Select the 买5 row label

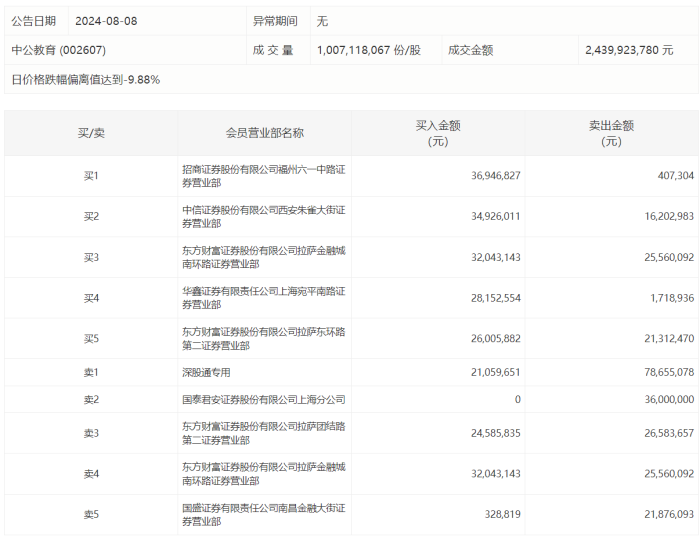point(91,339)
